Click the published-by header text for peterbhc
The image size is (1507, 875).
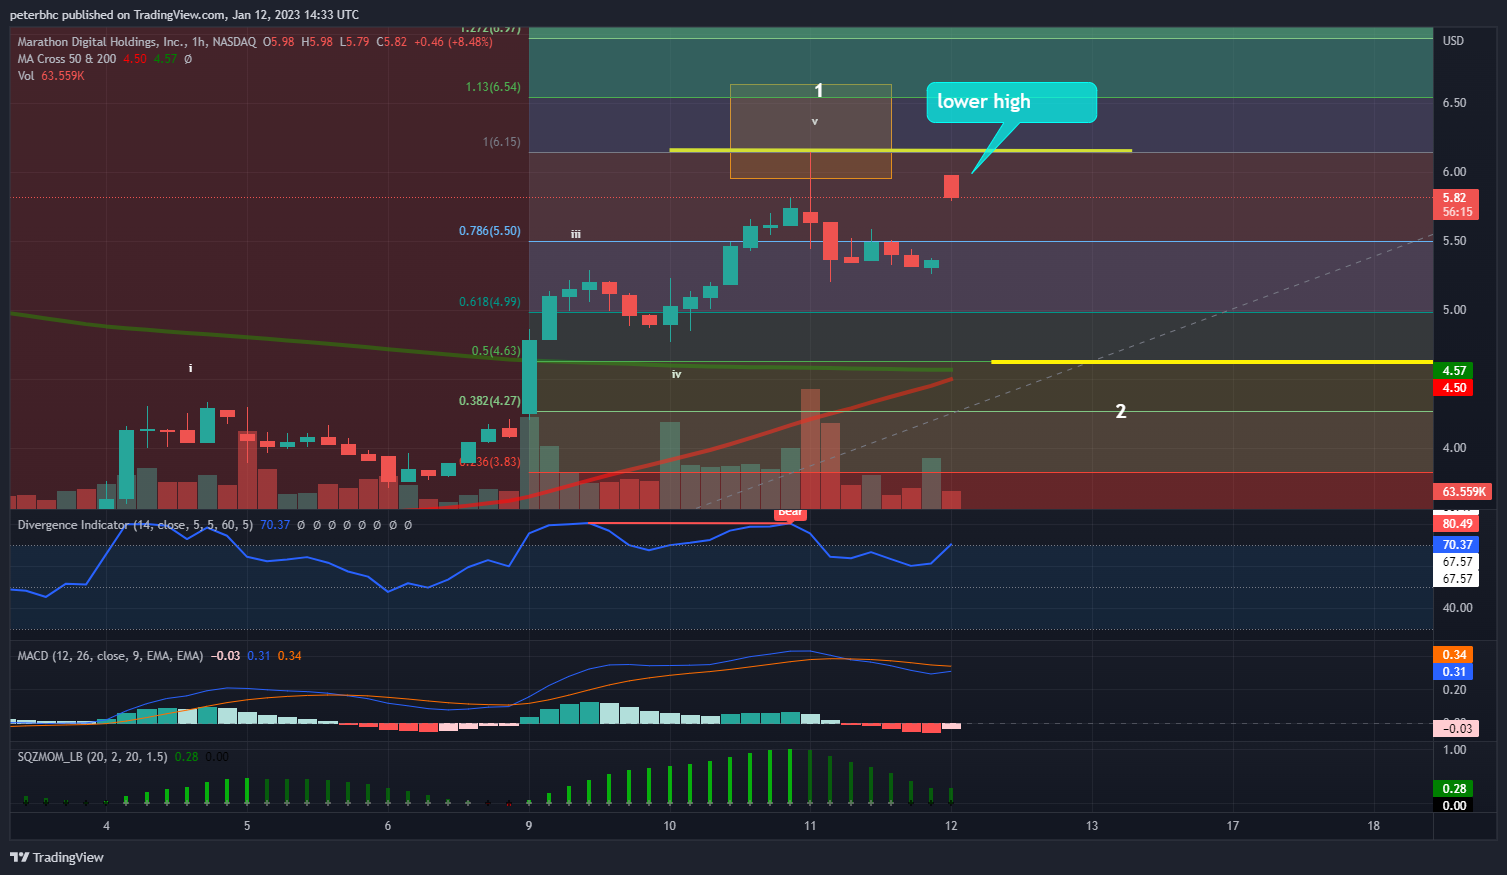pyautogui.click(x=184, y=15)
